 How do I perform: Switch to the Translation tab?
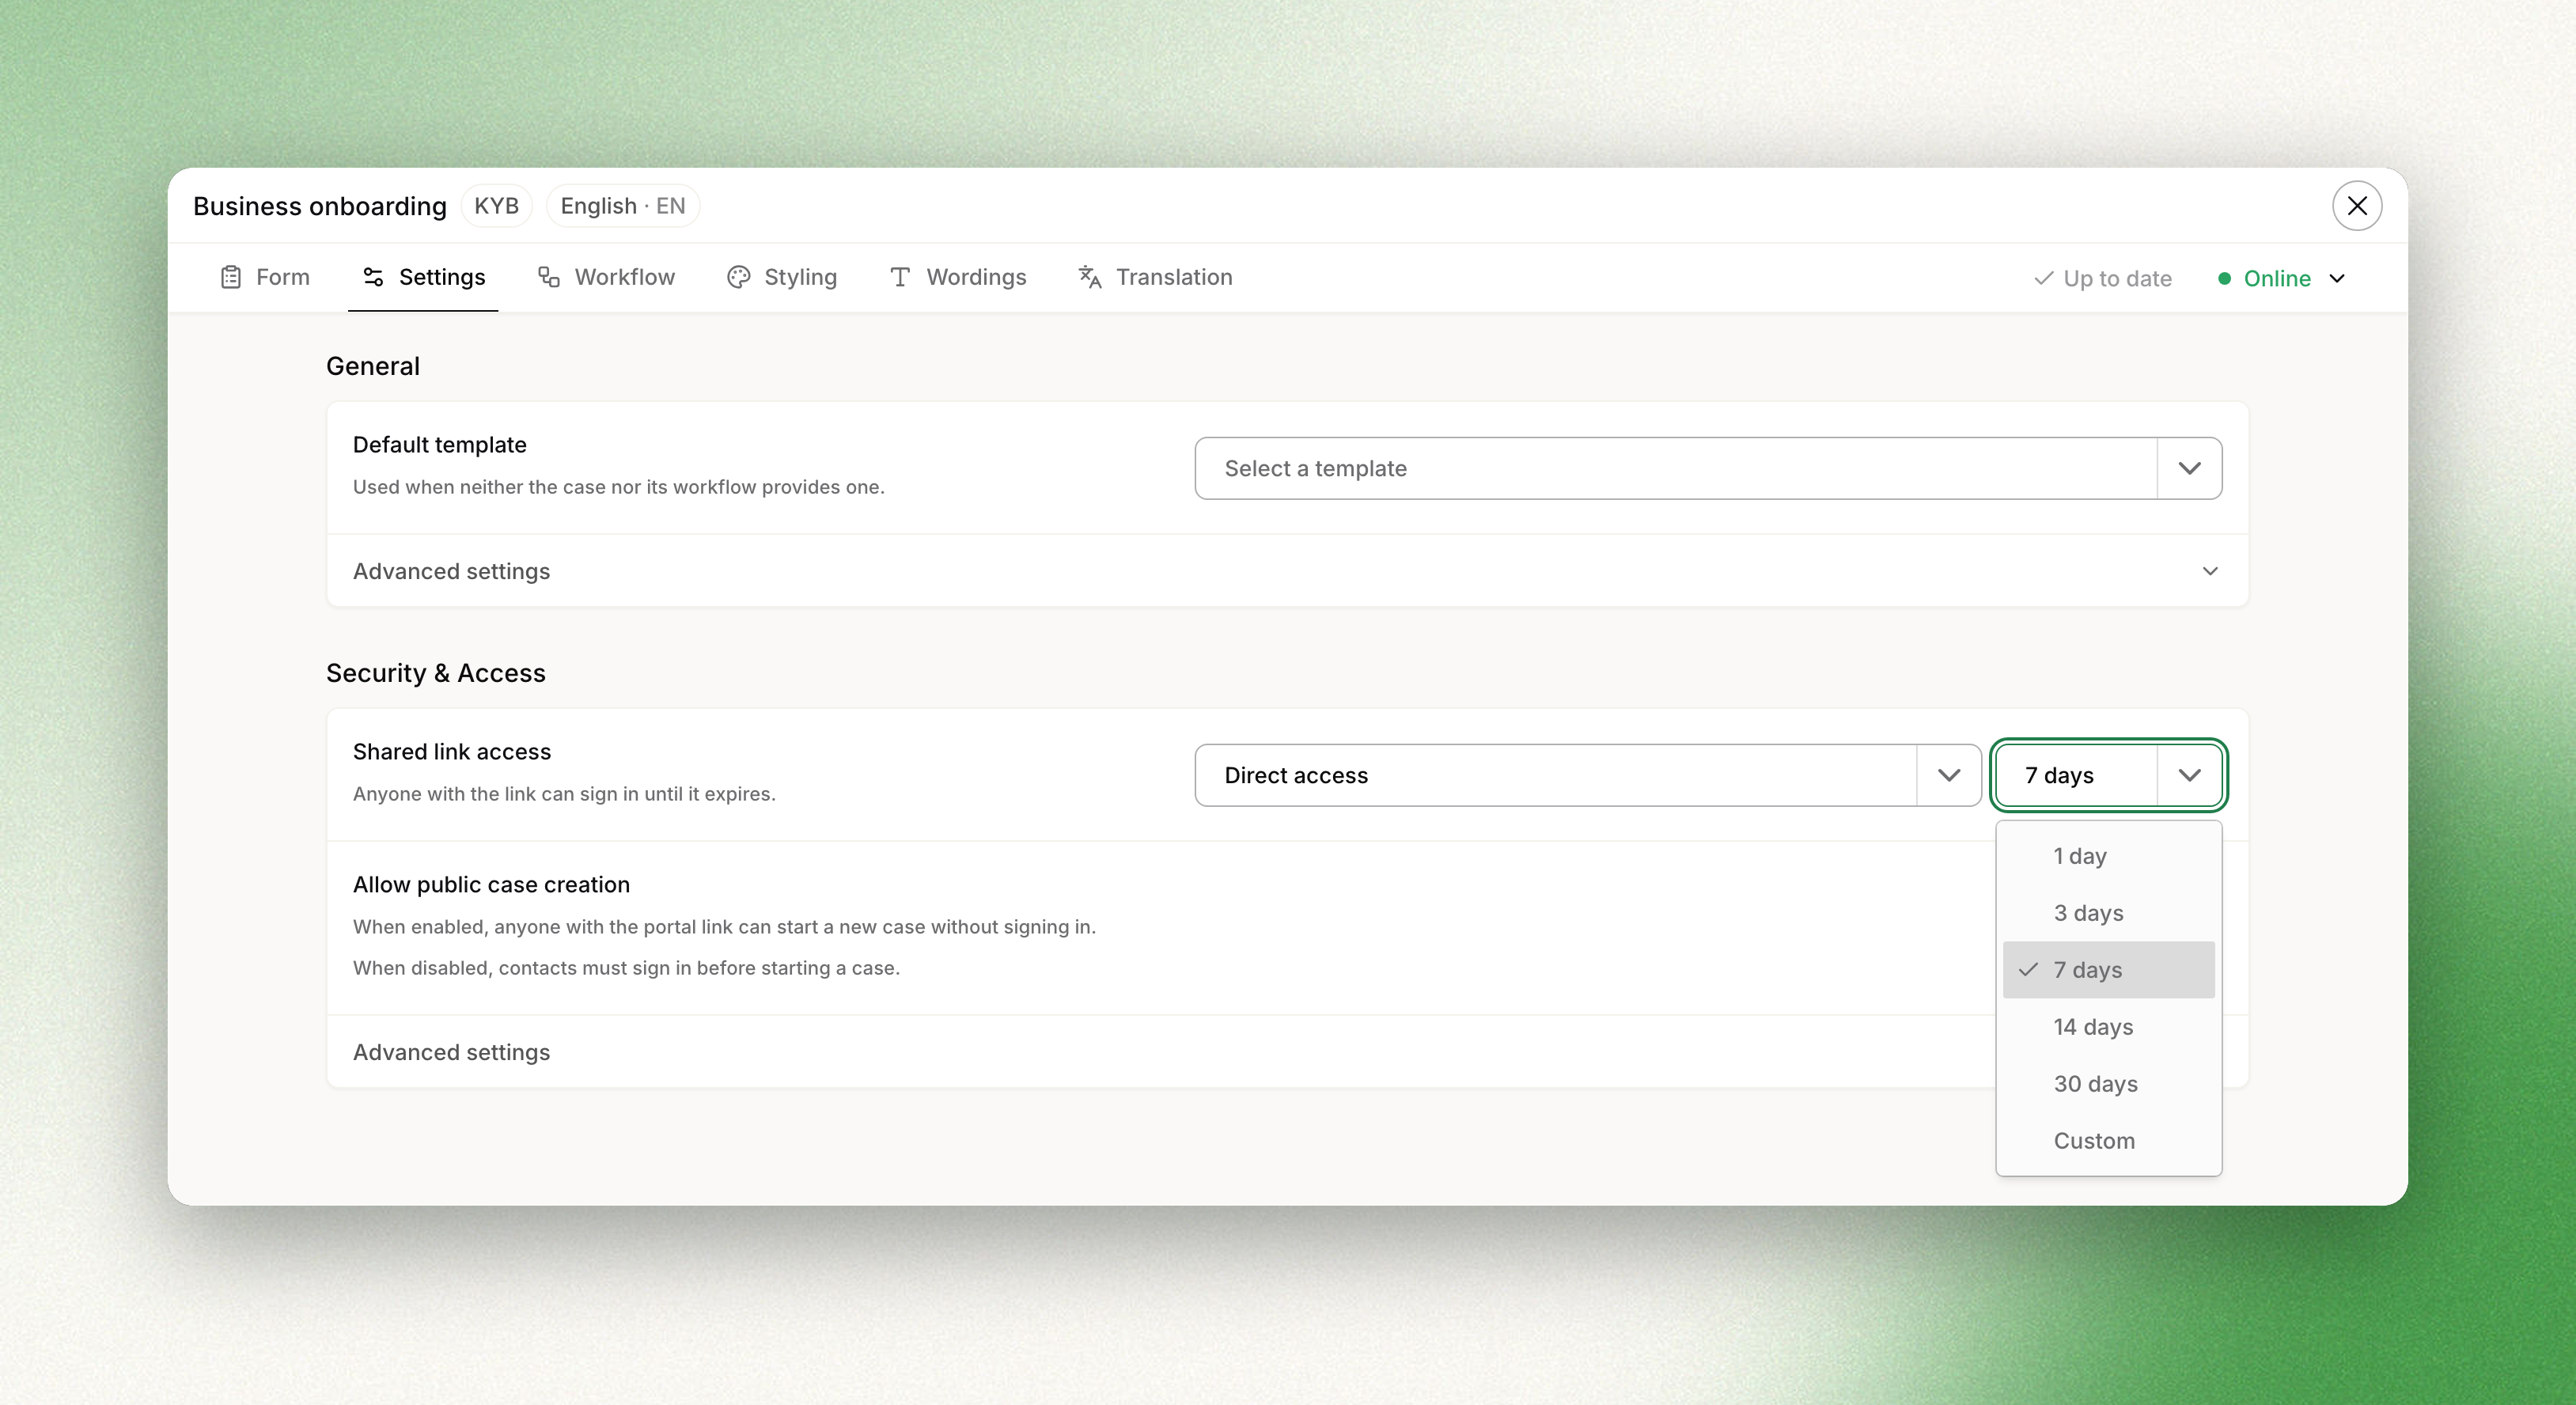1156,277
